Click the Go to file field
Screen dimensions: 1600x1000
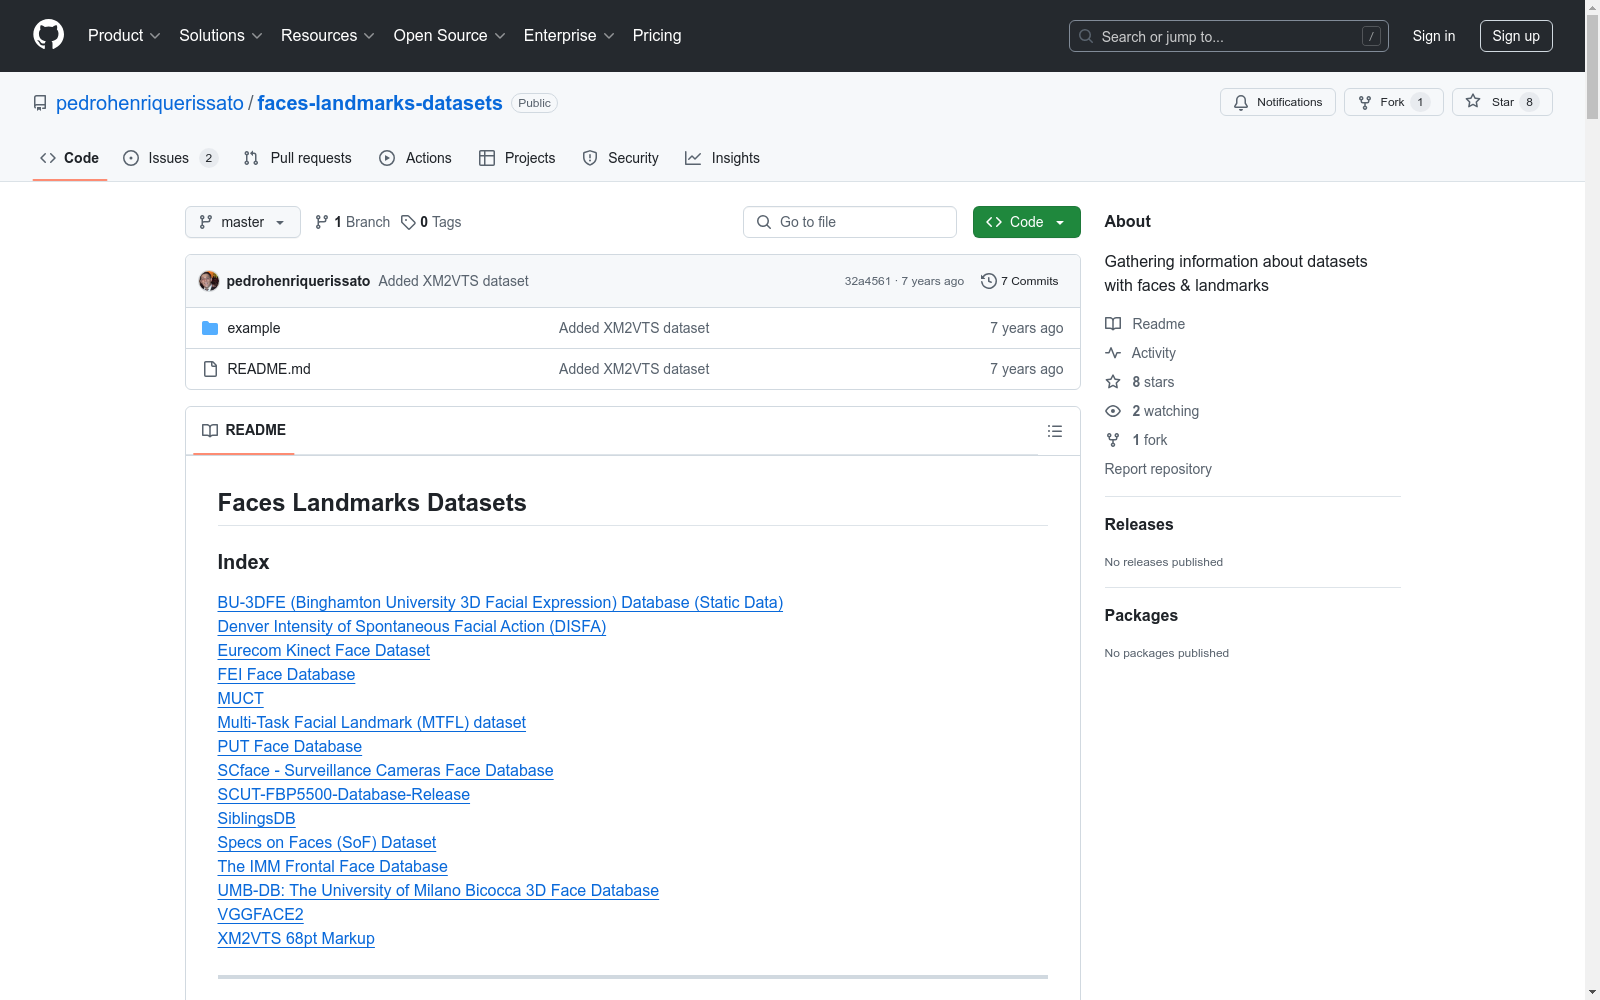[x=850, y=222]
